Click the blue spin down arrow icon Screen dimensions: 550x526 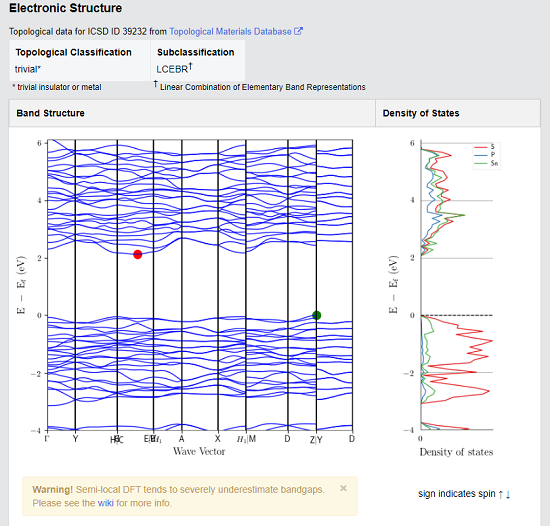coord(508,494)
